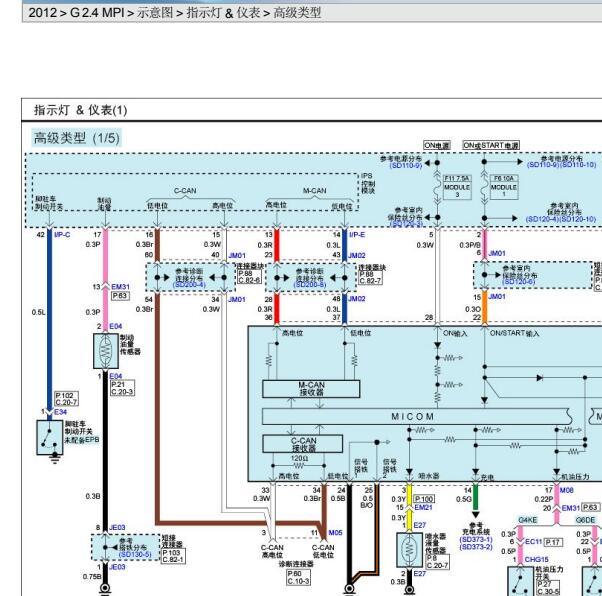Open the SD120-10 reference link
Viewport: 602px width, 596px height.
pyautogui.click(x=577, y=219)
